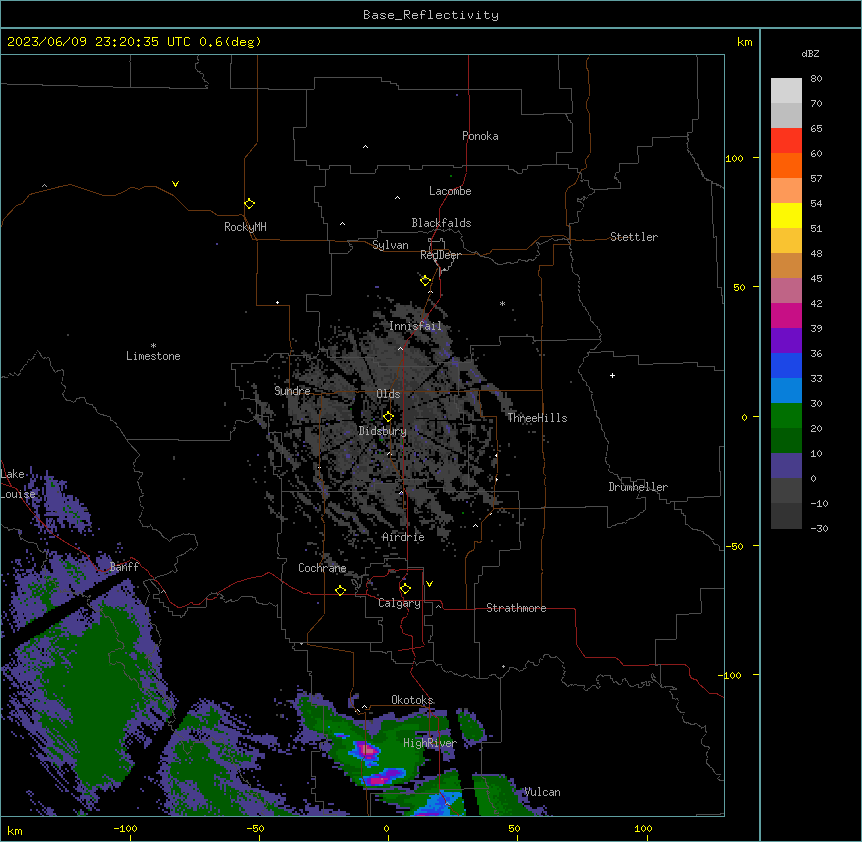Image resolution: width=862 pixels, height=842 pixels.
Task: Click the -100 mark on bottom axis
Action: pyautogui.click(x=125, y=828)
